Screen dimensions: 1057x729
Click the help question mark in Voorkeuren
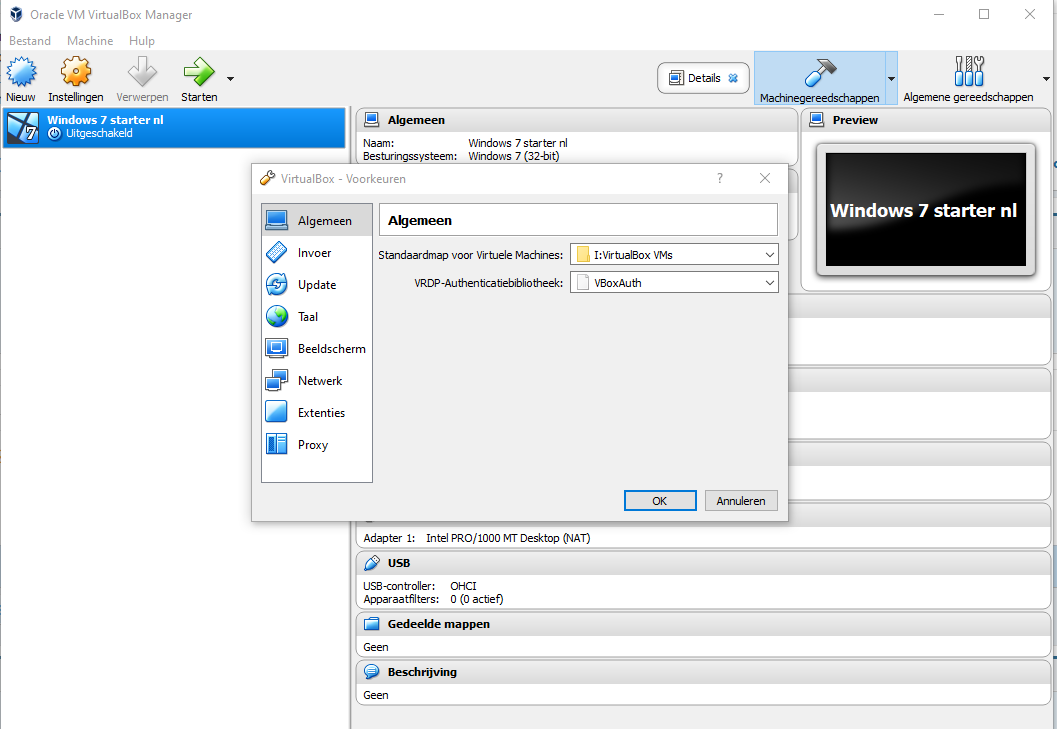point(720,178)
